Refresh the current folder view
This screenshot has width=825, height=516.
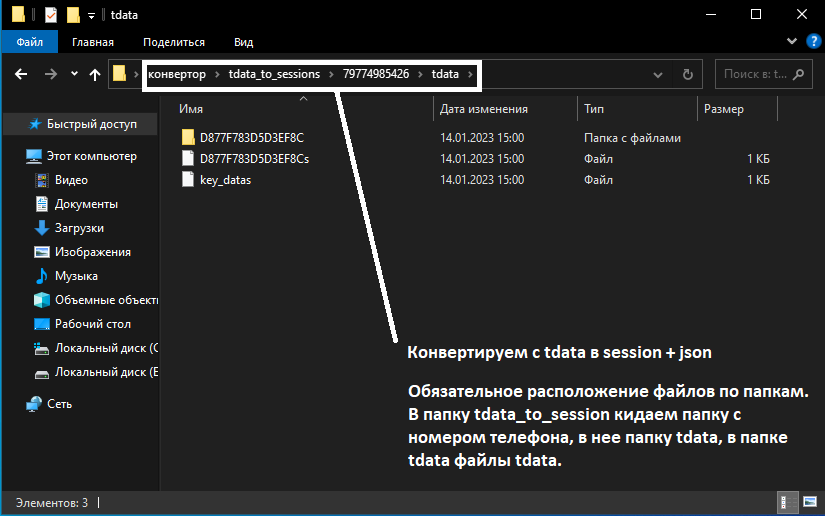[x=687, y=74]
